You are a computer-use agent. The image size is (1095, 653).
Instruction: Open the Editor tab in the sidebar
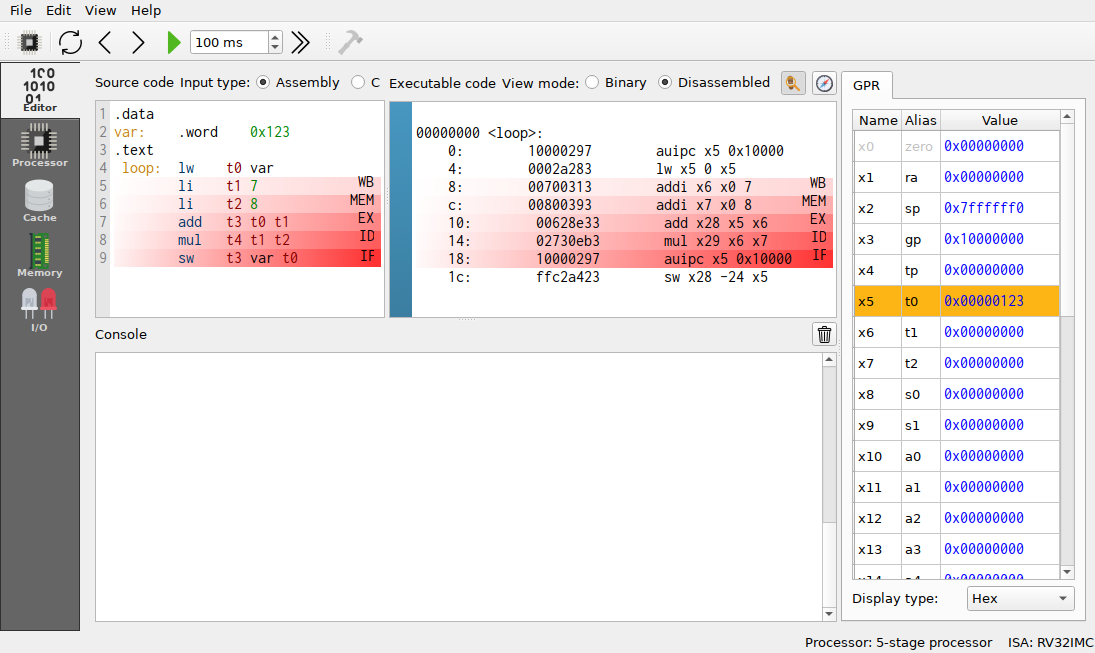coord(40,90)
